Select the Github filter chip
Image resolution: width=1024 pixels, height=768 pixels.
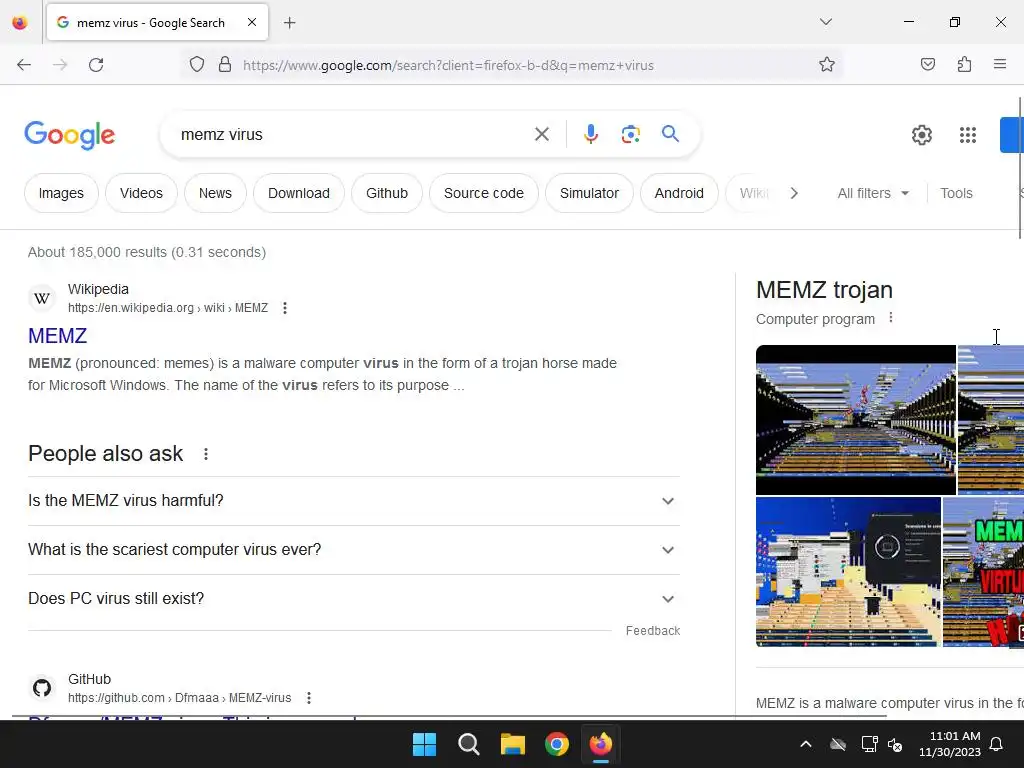(x=387, y=193)
